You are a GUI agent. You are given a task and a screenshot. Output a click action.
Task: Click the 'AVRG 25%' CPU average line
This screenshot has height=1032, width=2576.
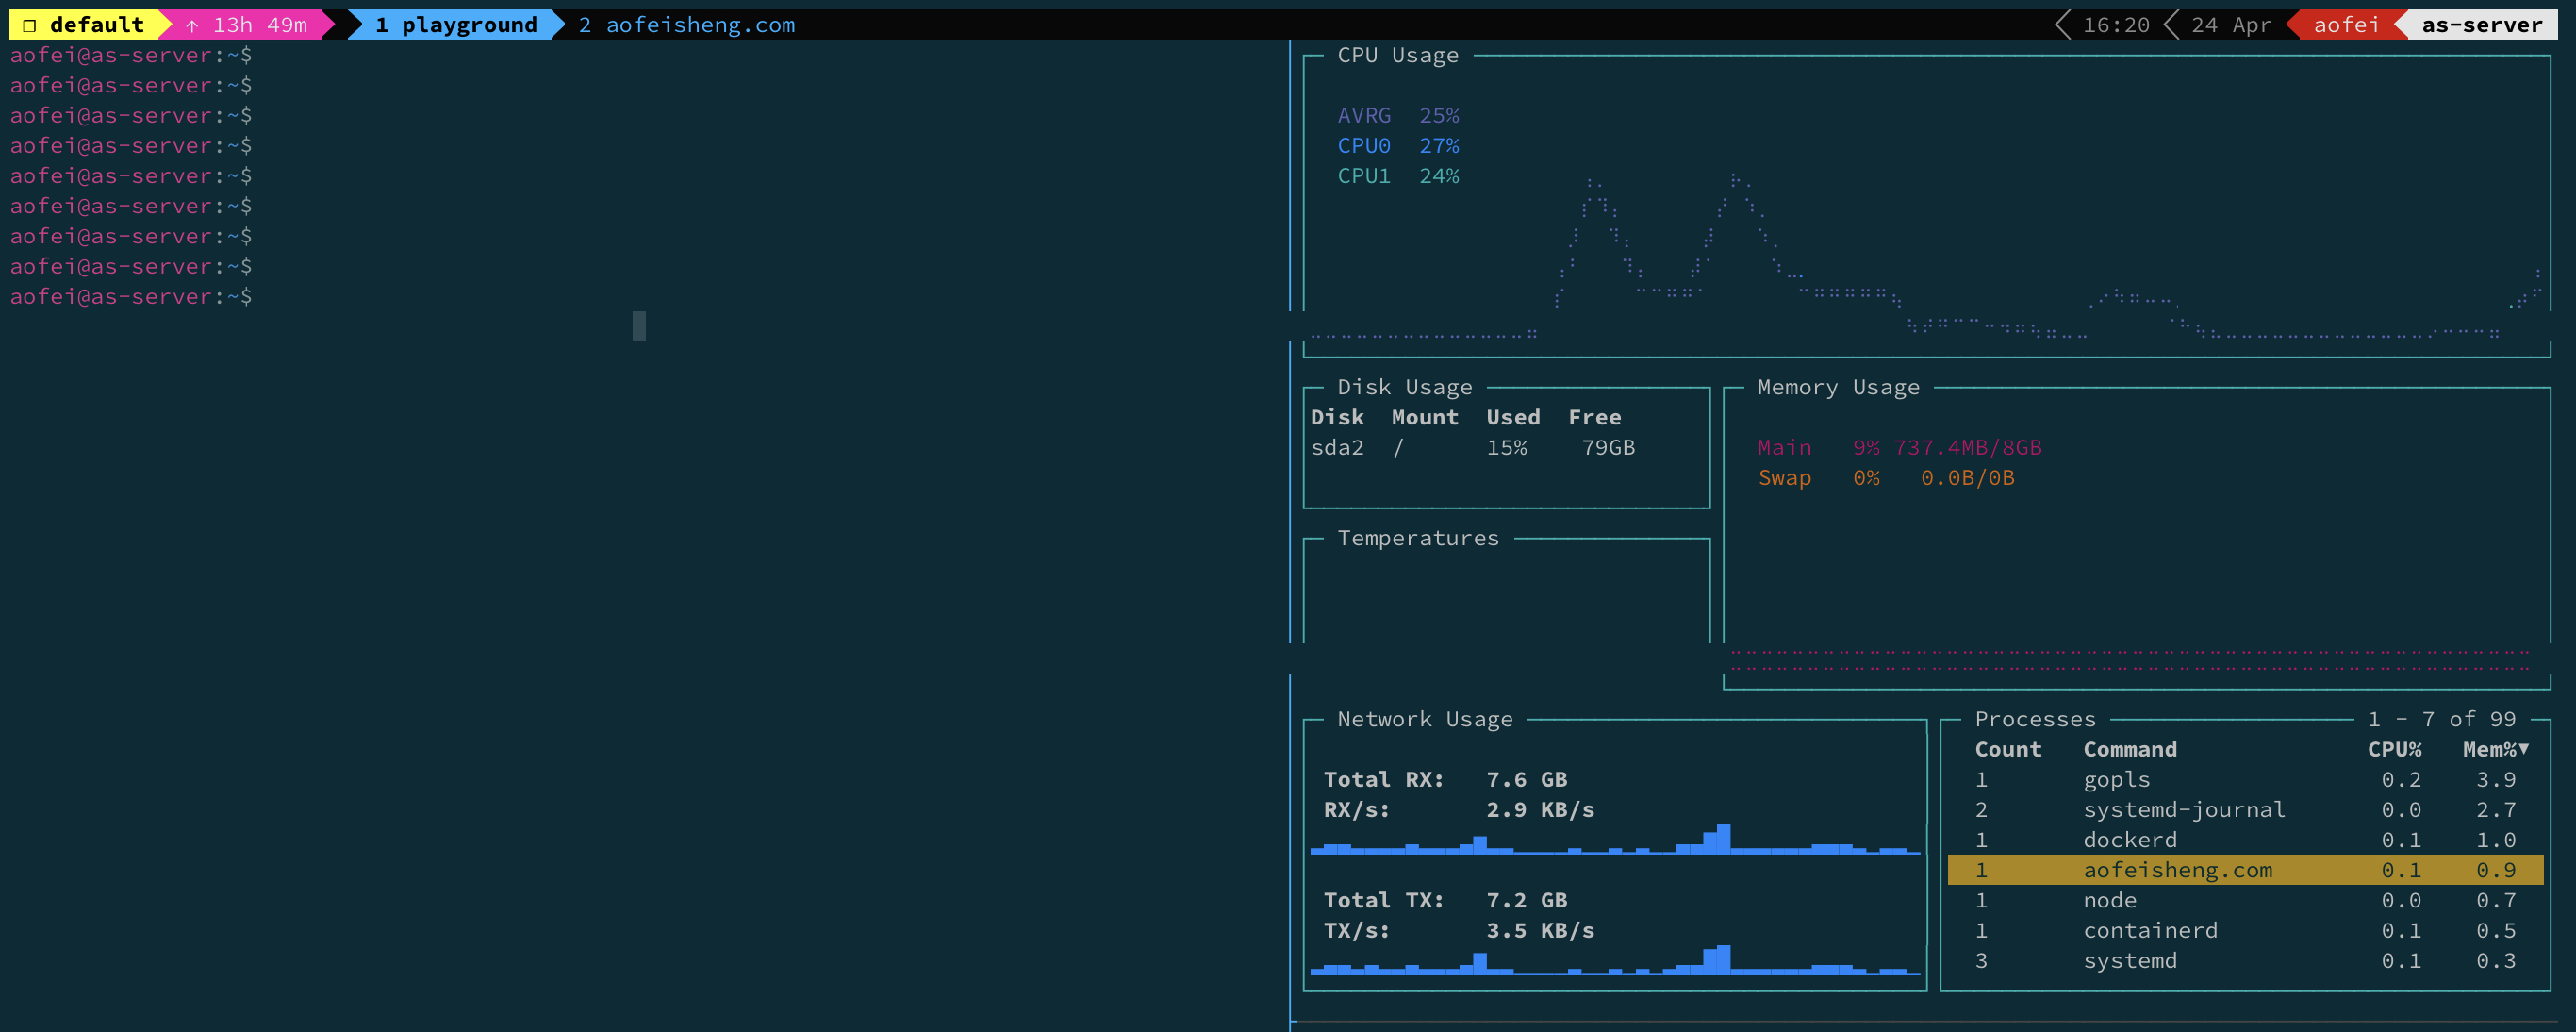tap(1398, 116)
